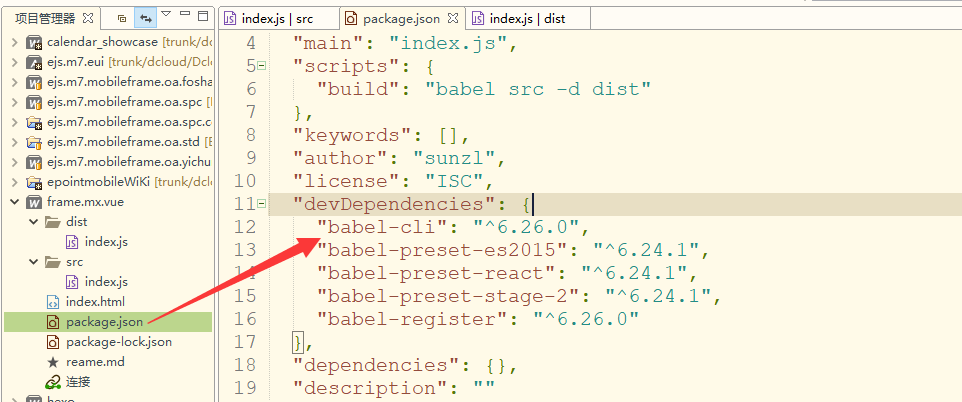Expand ejs.m7.mobileframe.oa.std project
Viewport: 962px width, 402px height.
coord(15,142)
